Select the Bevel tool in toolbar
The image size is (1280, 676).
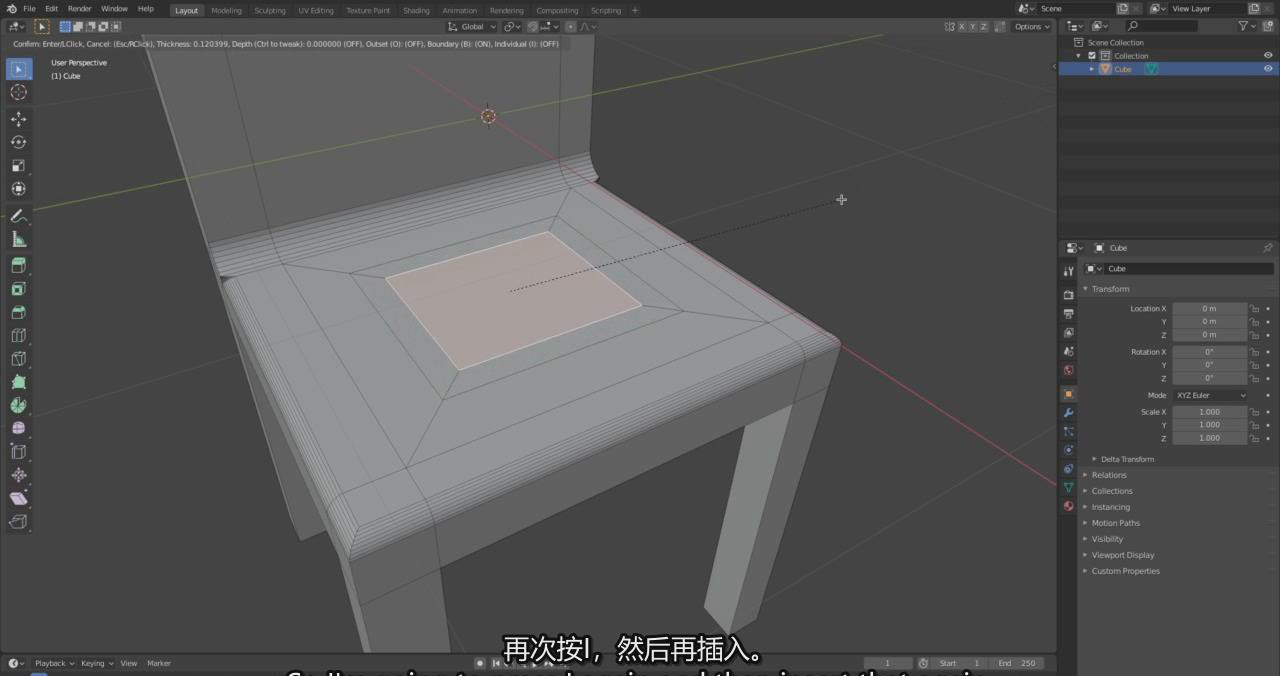[18, 312]
